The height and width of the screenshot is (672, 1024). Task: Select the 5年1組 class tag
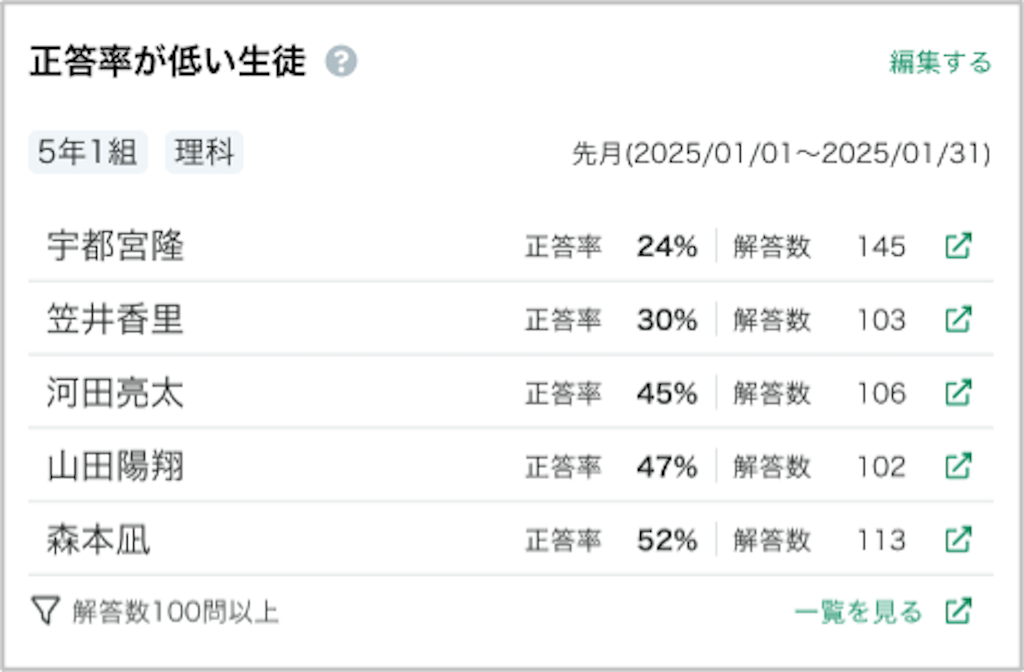tap(88, 152)
